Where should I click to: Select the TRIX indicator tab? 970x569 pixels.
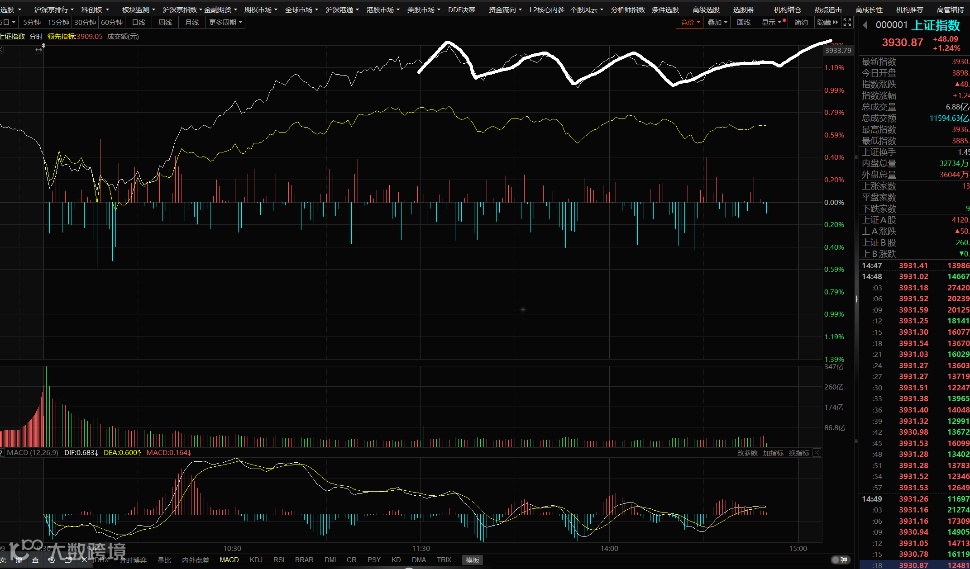tap(444, 560)
